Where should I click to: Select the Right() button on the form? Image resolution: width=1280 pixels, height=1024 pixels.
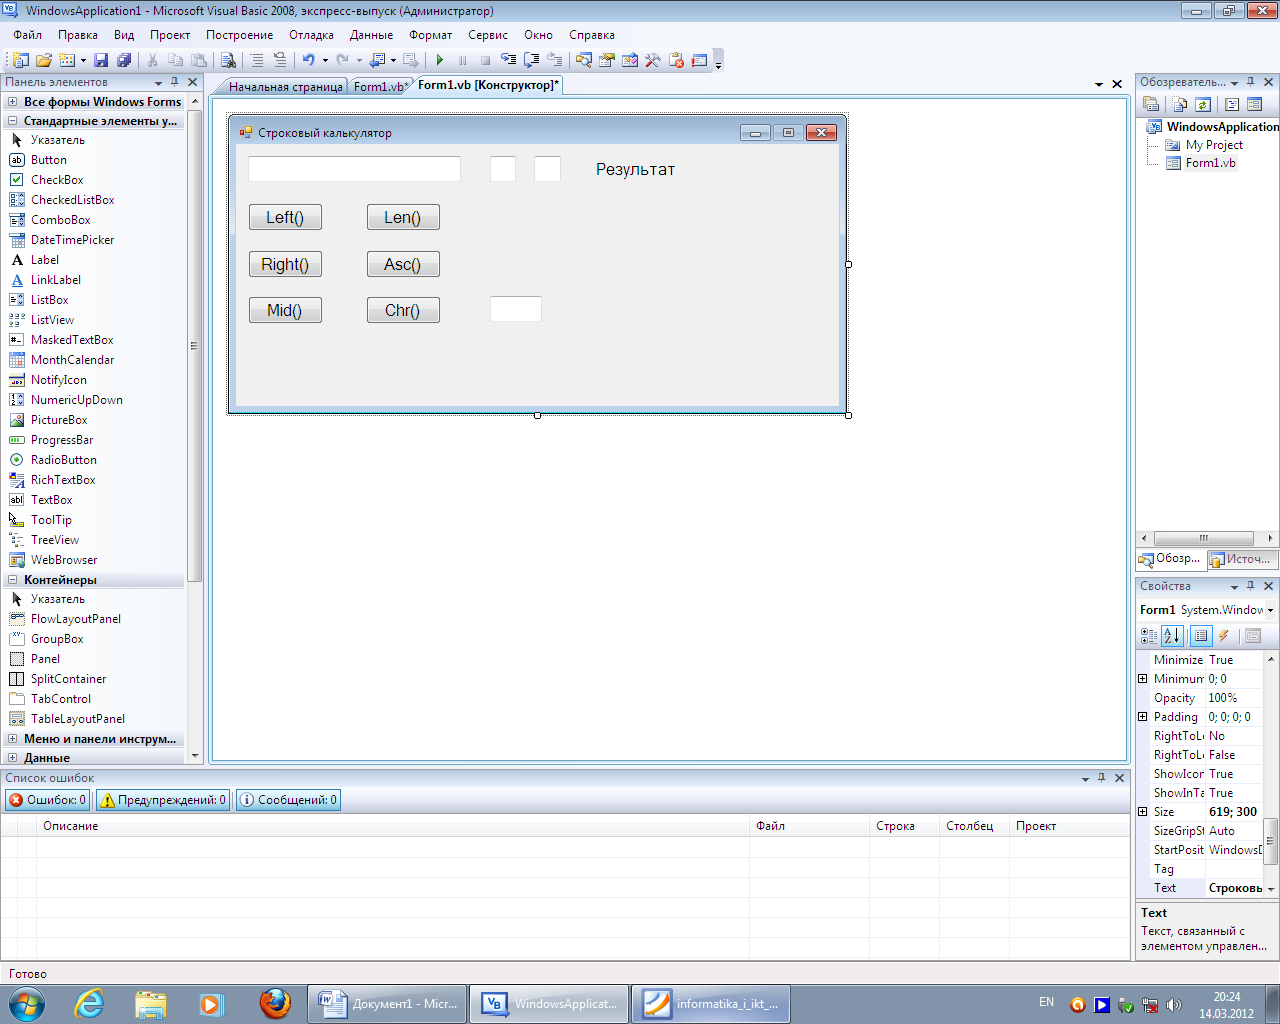(285, 264)
